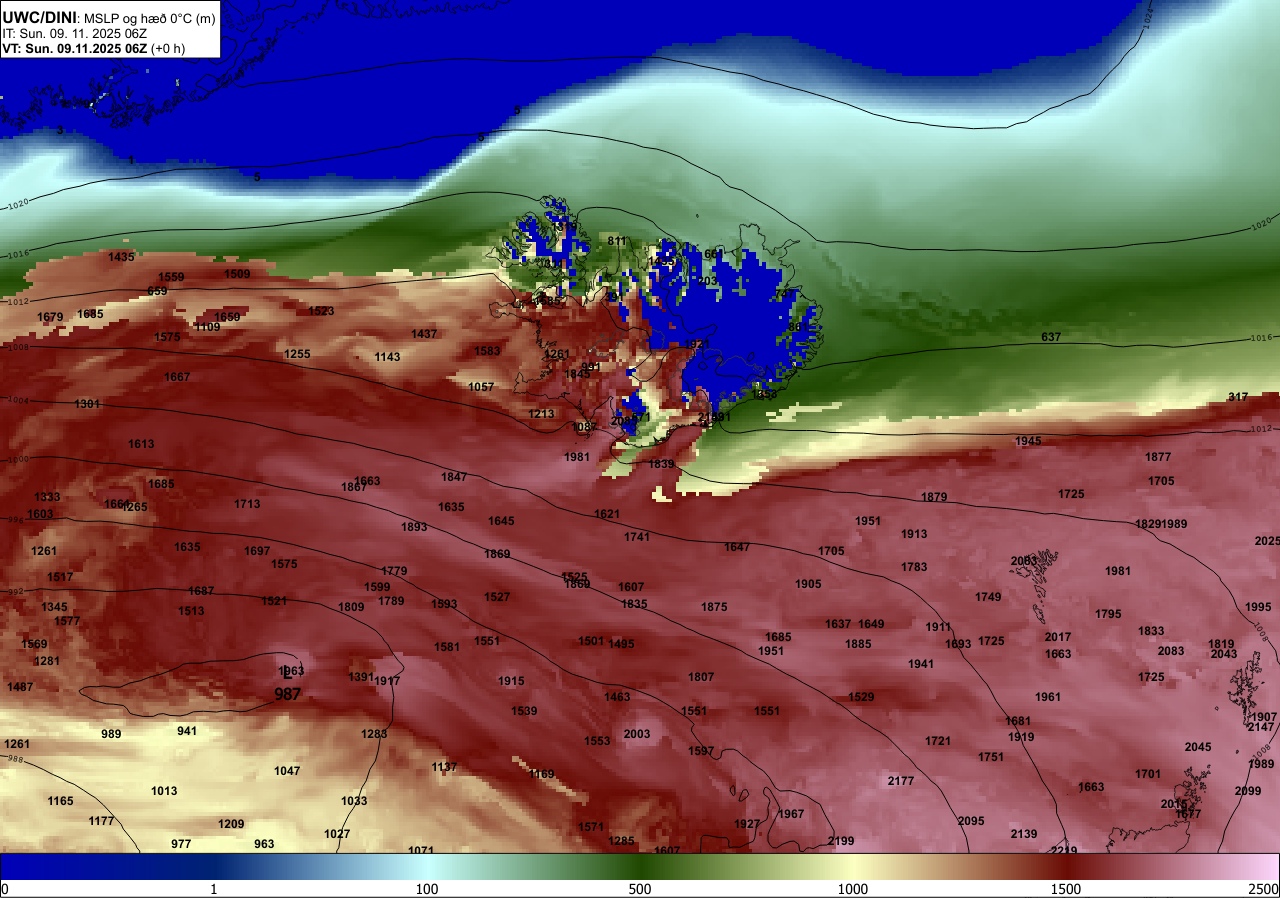Click the colour scale tick label 1000
The width and height of the screenshot is (1280, 898).
(853, 889)
